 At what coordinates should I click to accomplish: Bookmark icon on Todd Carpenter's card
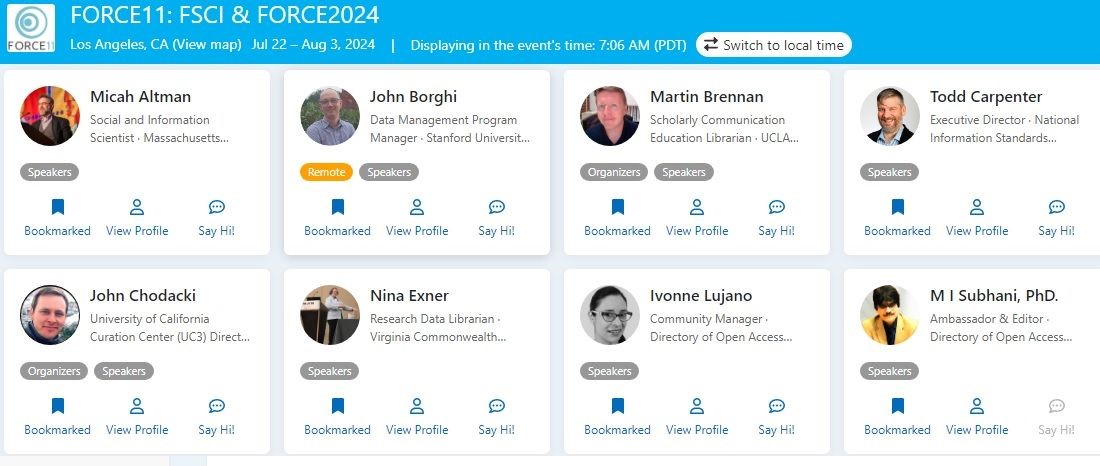(x=897, y=208)
